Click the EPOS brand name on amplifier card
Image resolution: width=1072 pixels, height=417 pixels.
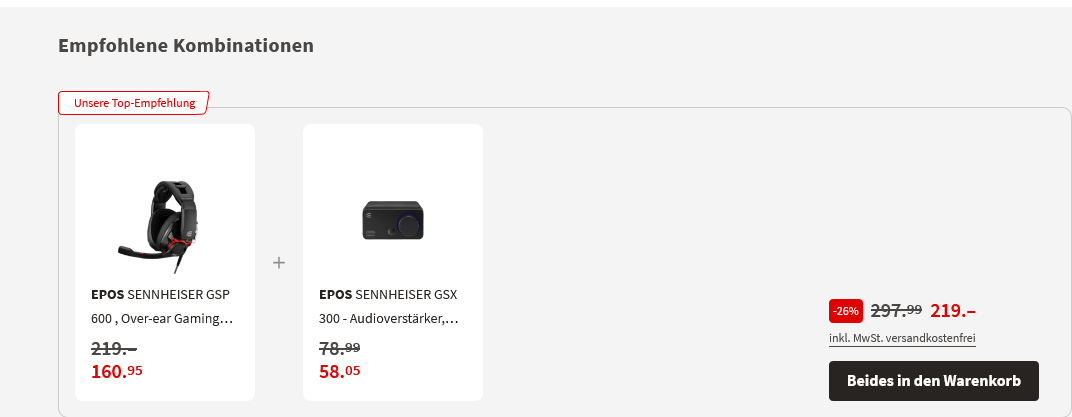335,295
